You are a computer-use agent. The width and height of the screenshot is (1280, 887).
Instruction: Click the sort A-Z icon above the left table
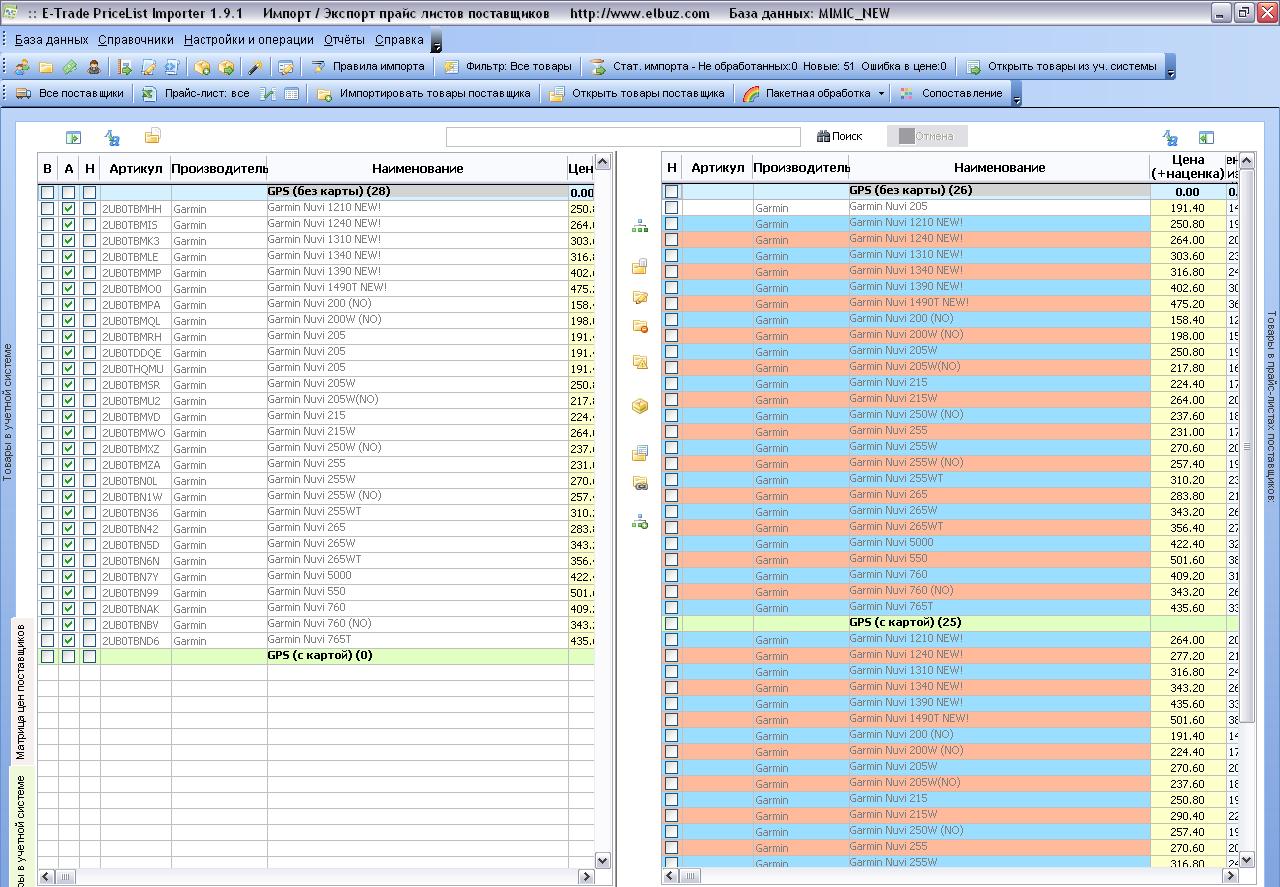coord(112,138)
